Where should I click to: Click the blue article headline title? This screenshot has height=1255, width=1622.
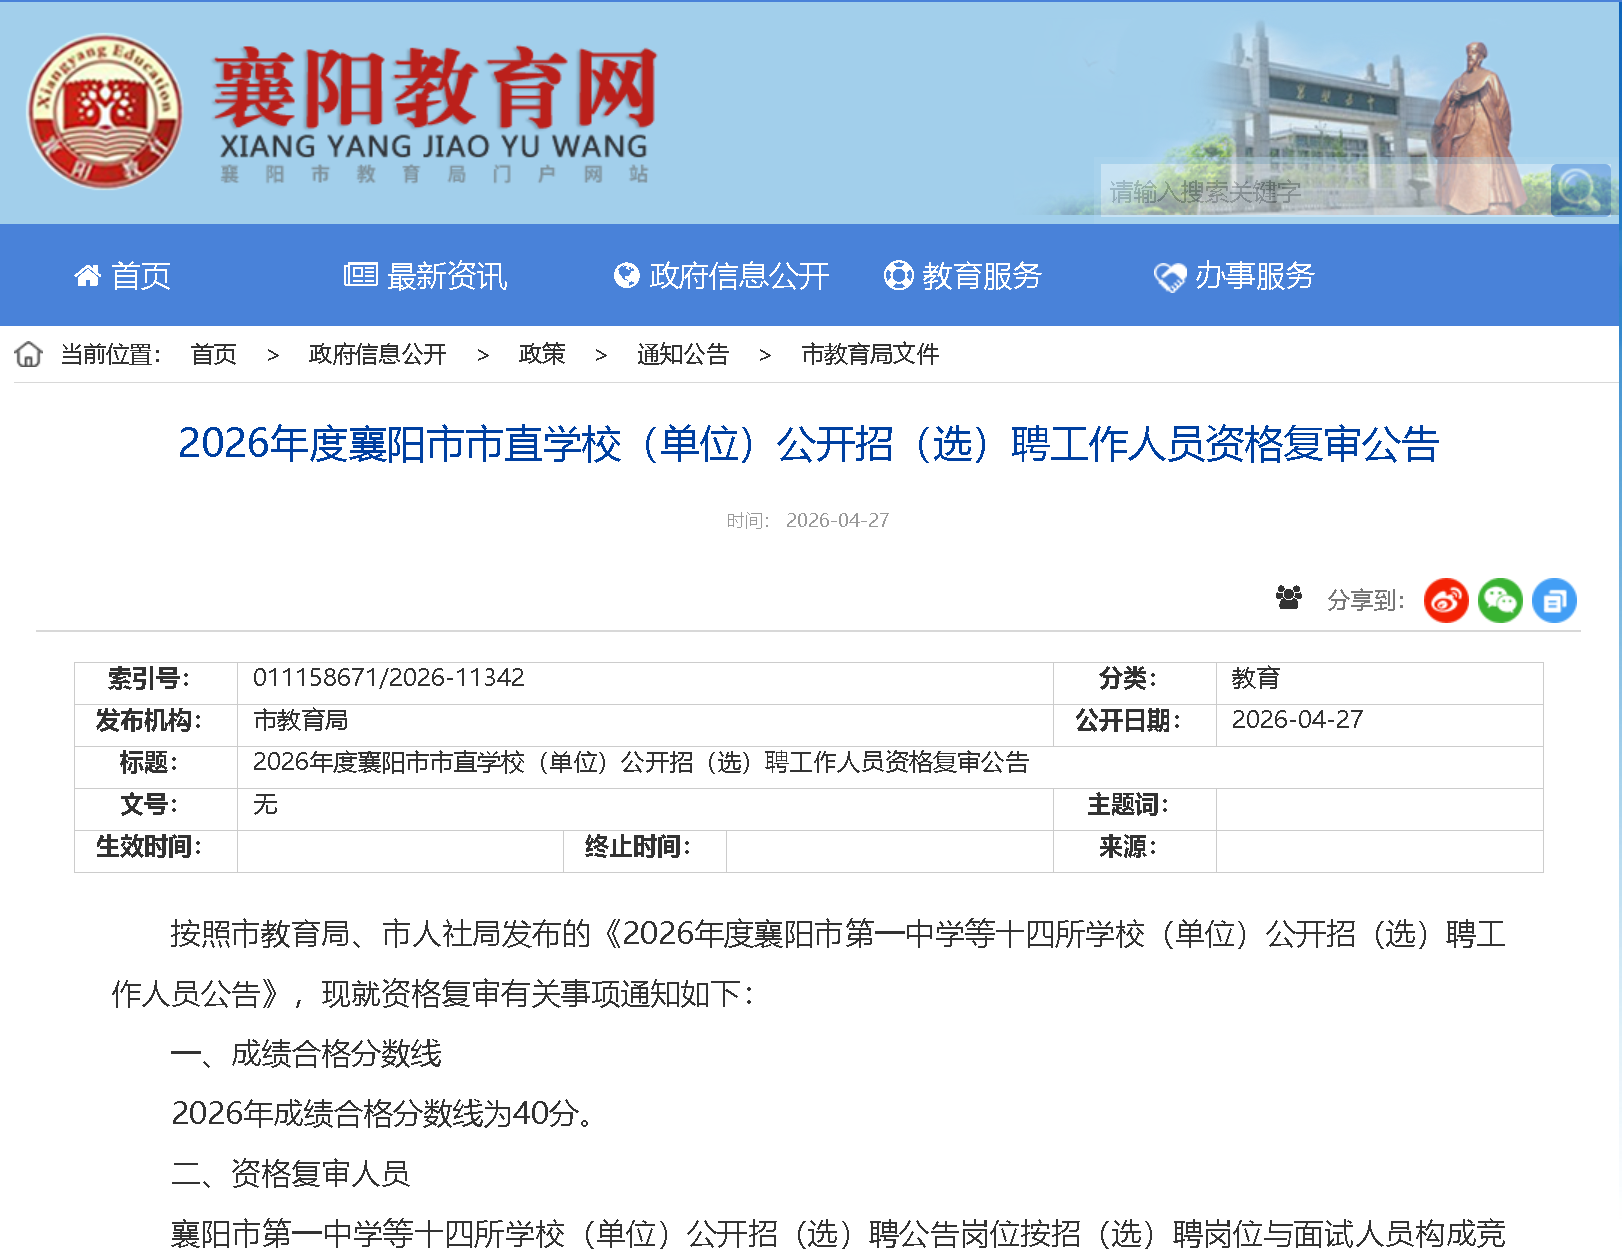click(x=808, y=444)
